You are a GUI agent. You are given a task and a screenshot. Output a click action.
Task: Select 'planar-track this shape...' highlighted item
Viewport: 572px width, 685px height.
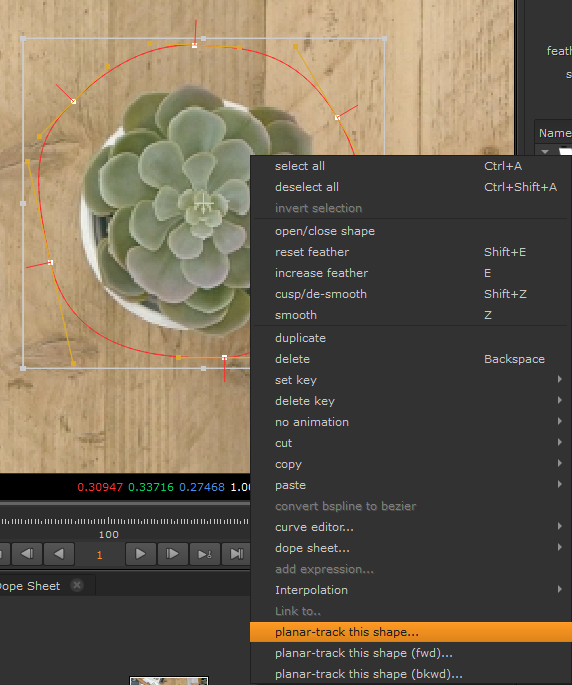click(411, 632)
